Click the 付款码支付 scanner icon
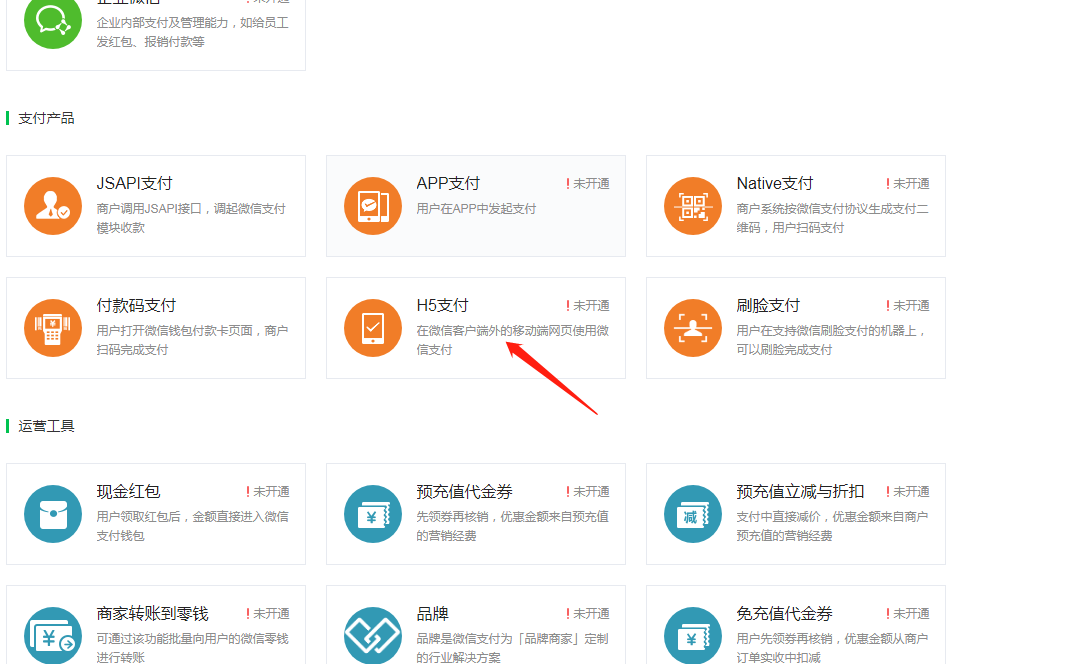Viewport: 1085px width, 664px height. click(x=52, y=328)
